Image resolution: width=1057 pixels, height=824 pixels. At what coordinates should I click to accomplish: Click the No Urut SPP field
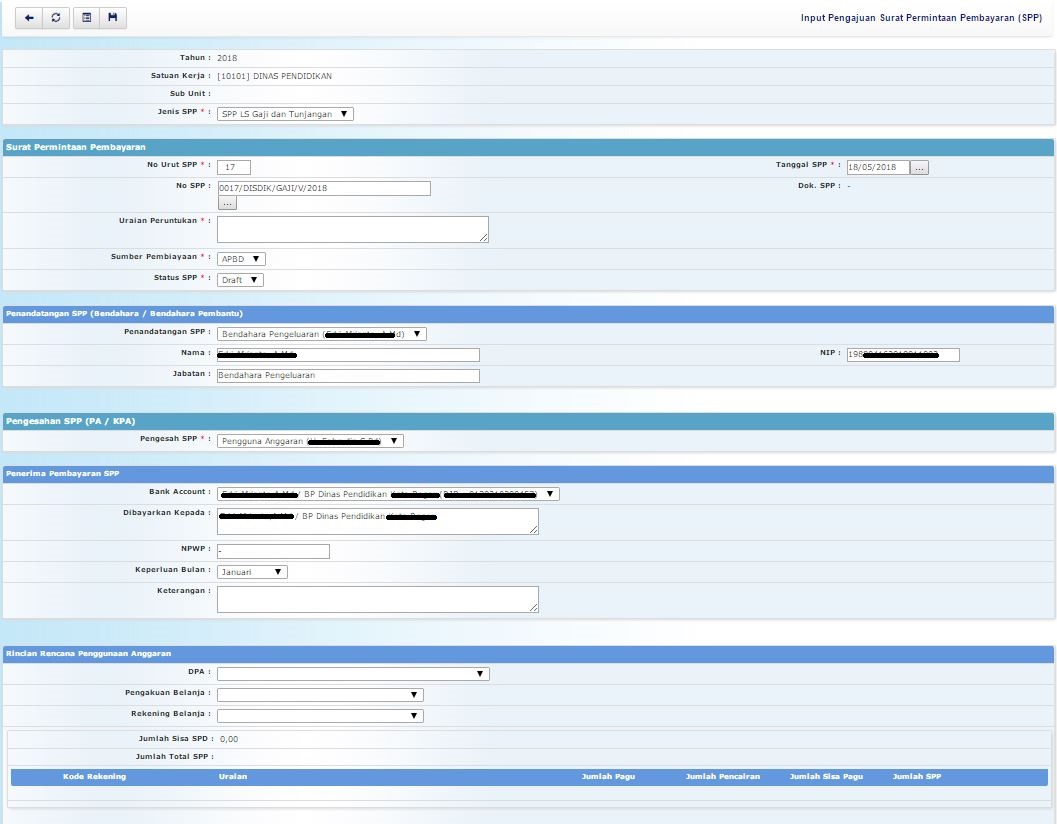coord(234,167)
